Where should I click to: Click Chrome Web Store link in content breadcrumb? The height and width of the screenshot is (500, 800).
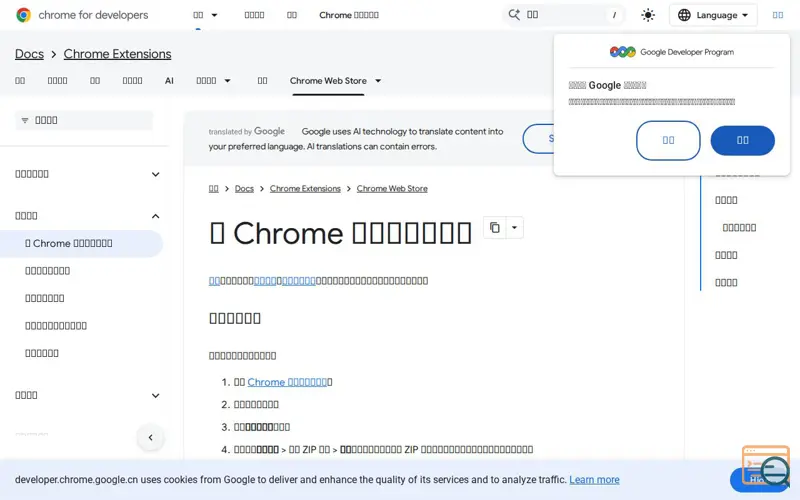click(392, 189)
